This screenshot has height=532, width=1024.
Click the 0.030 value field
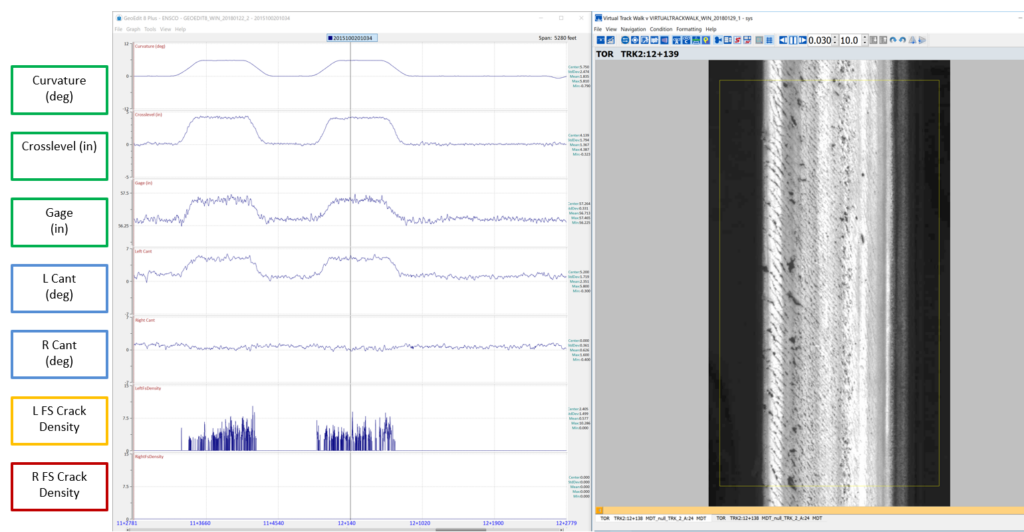(x=820, y=40)
